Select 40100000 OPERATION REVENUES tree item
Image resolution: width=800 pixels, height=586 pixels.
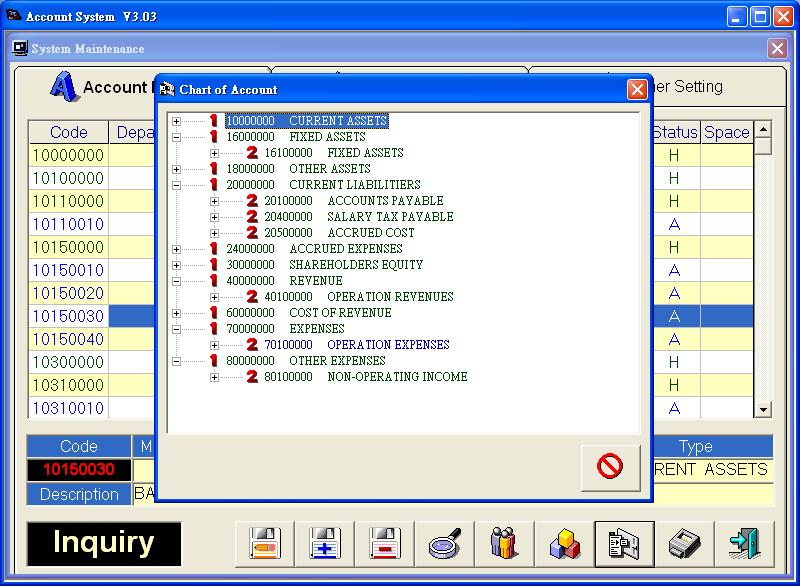click(x=359, y=297)
